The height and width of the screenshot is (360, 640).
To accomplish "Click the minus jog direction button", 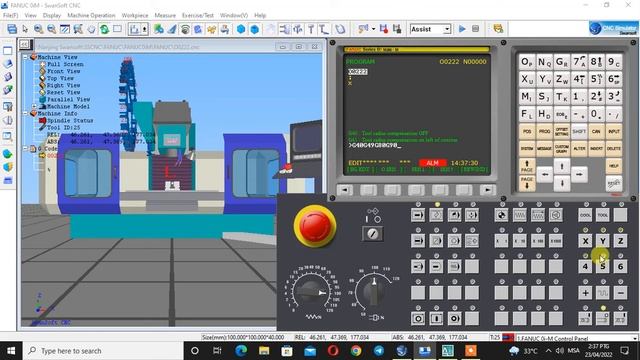I will [x=620, y=293].
